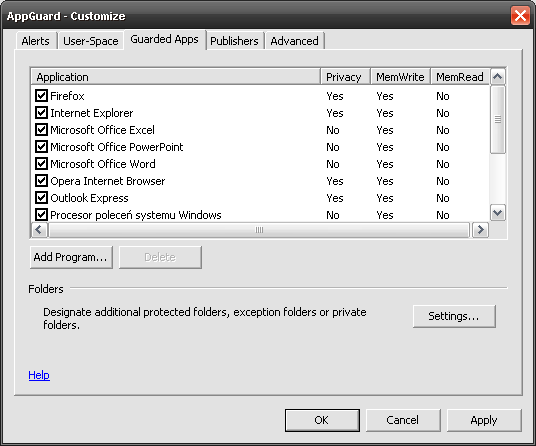Sort by the Application column header
536x446 pixels.
tap(176, 77)
